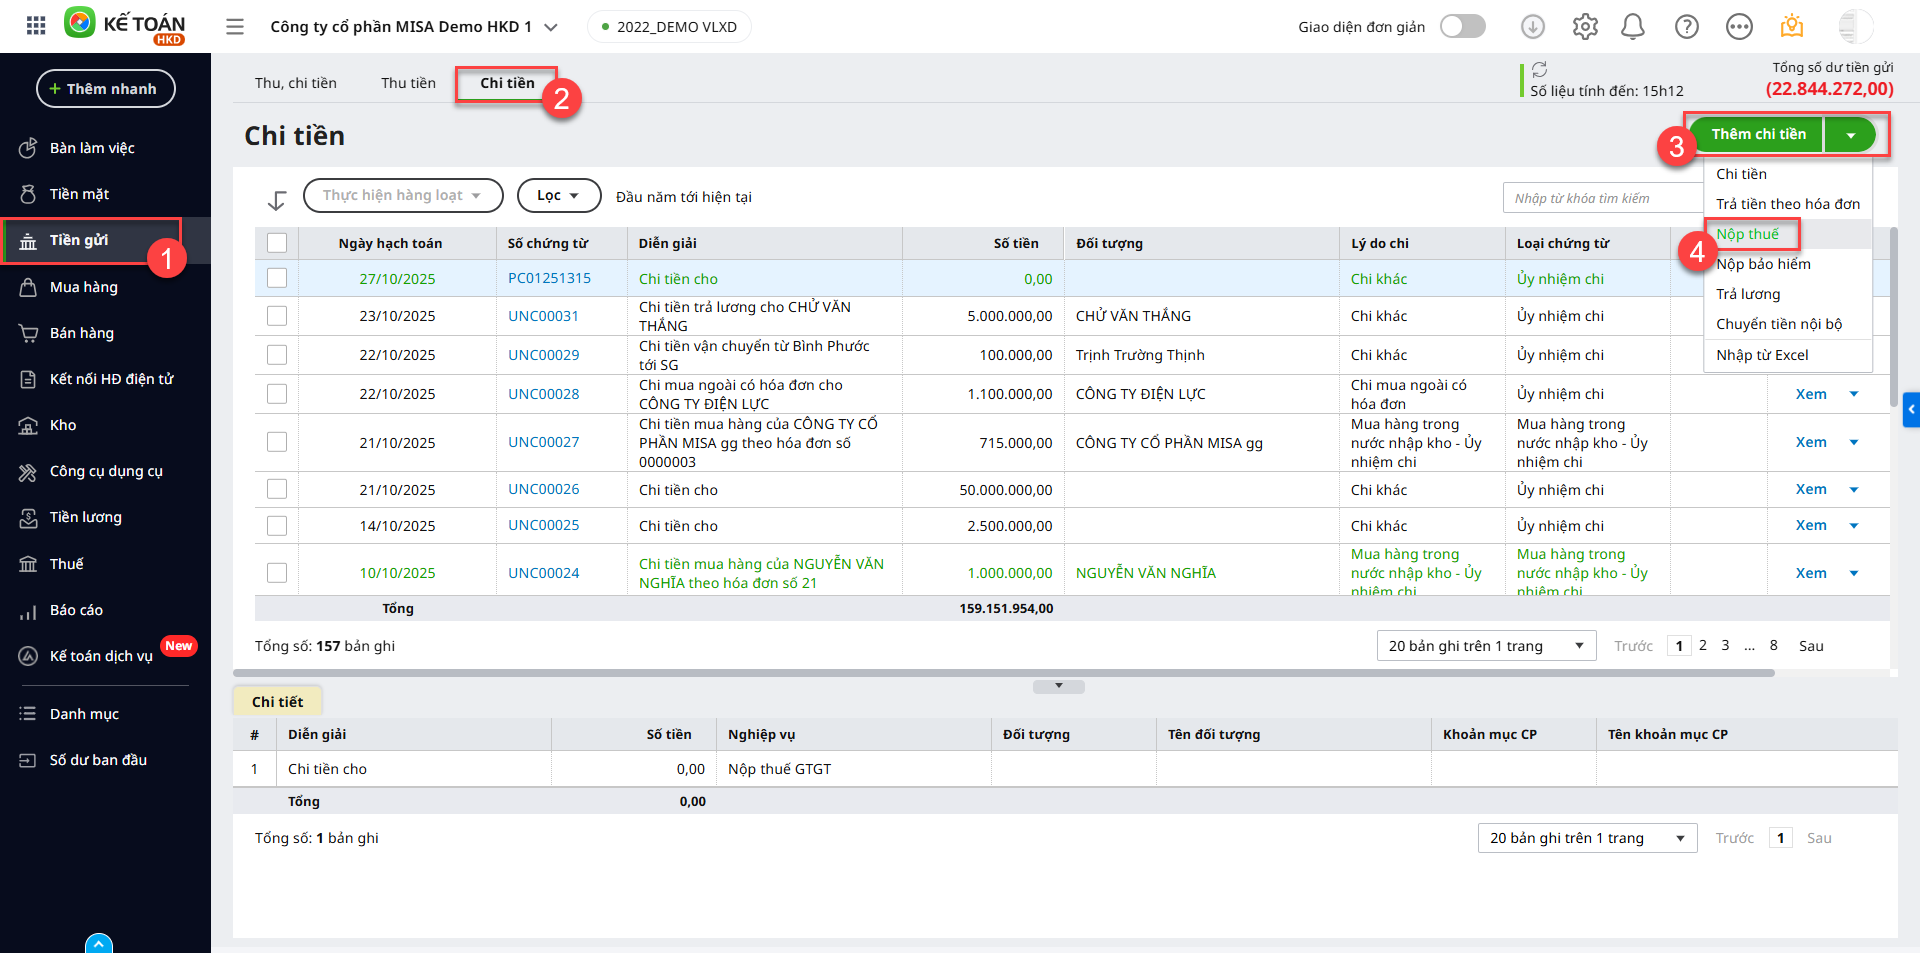Open the Lọc filter dropdown
Screen dimensions: 1920x953
coord(558,196)
